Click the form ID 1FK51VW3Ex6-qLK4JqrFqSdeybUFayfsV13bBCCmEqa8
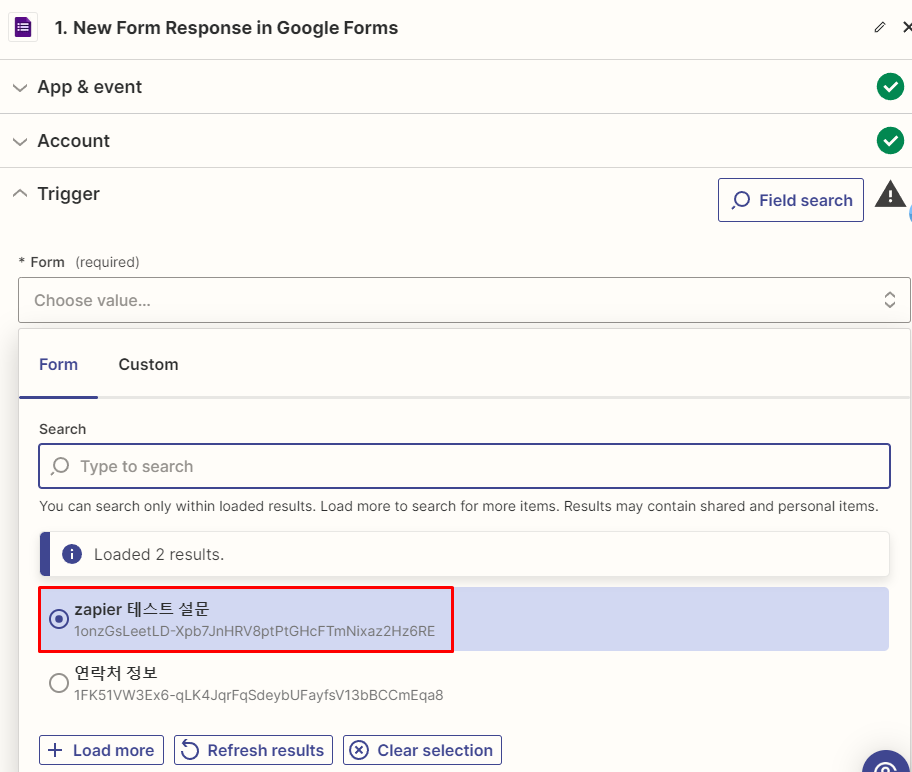 [x=259, y=695]
